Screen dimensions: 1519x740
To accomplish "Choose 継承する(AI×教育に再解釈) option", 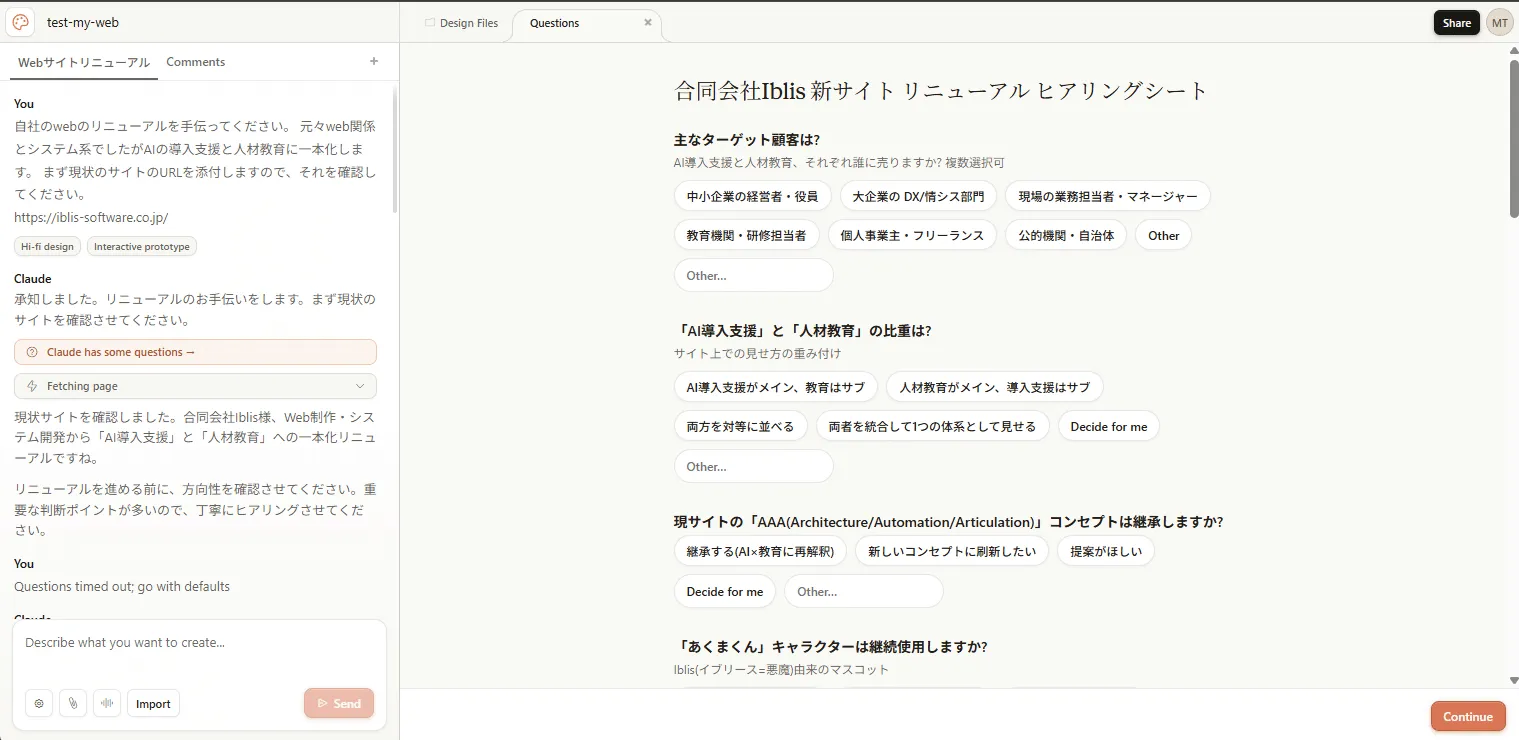I will [761, 551].
